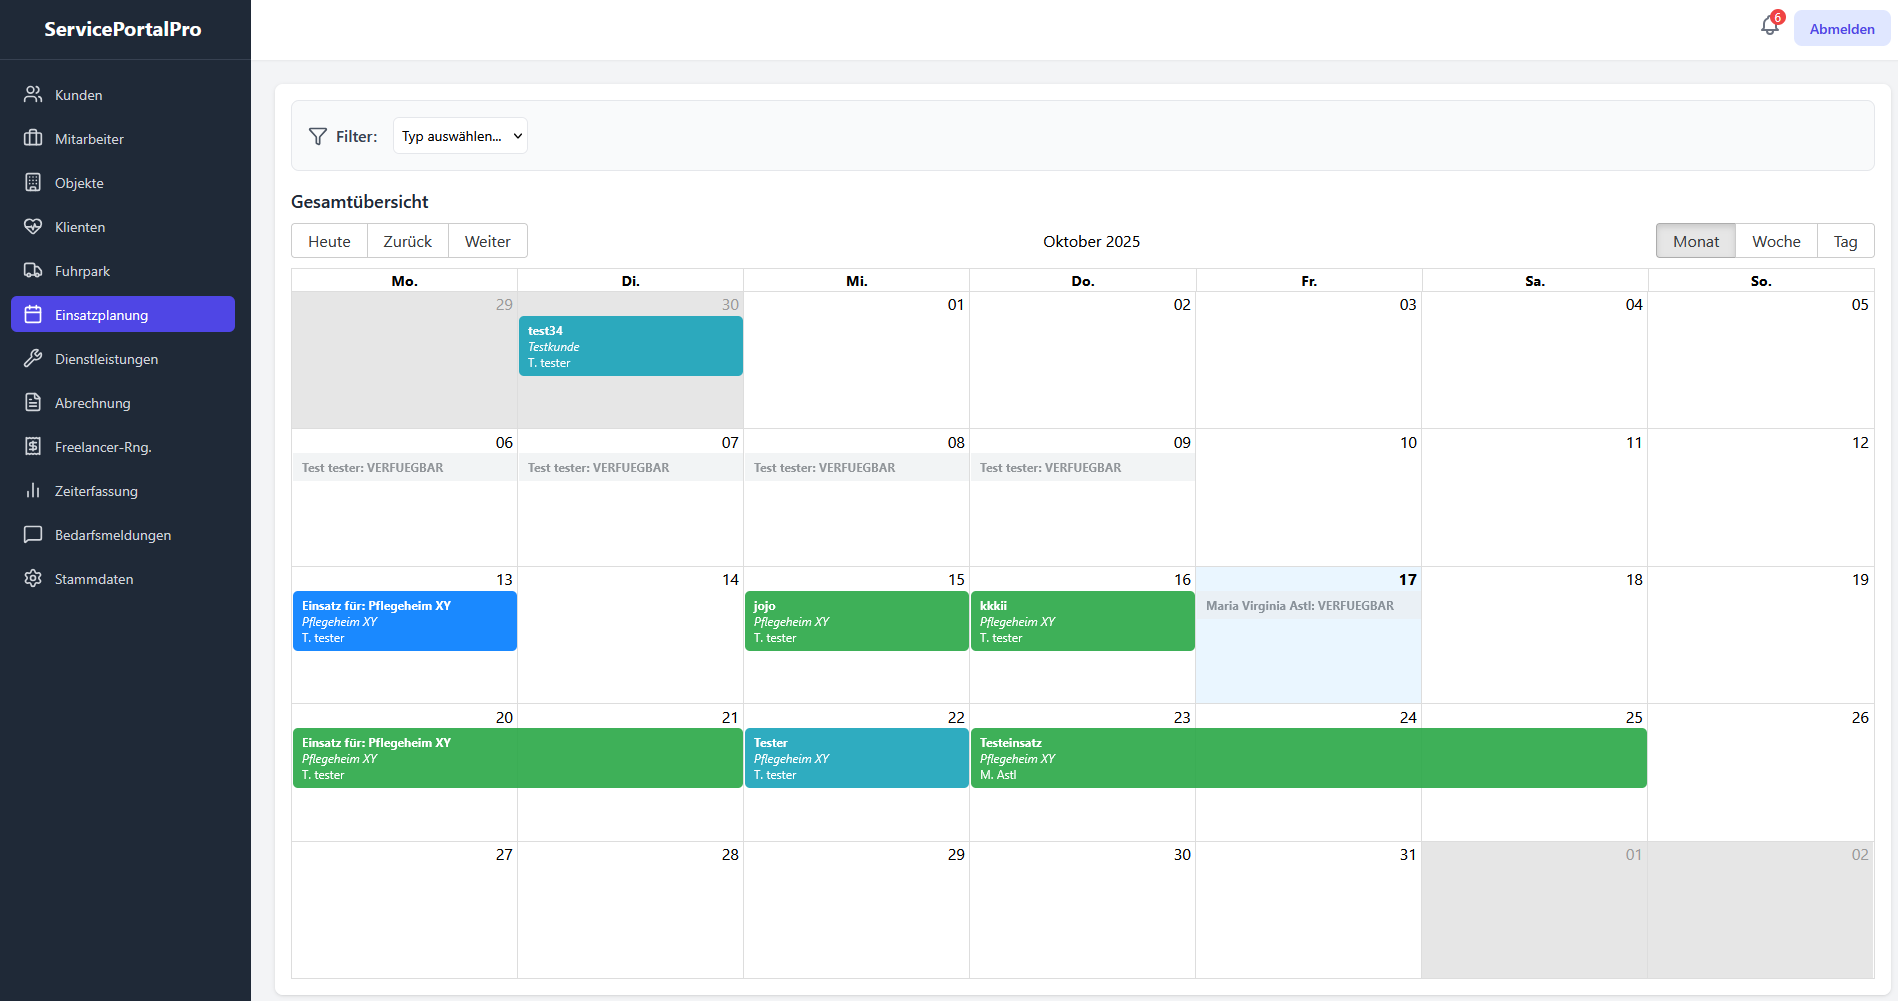The height and width of the screenshot is (1001, 1898).
Task: Open the notification bell with 6 alerts
Action: pos(1770,26)
